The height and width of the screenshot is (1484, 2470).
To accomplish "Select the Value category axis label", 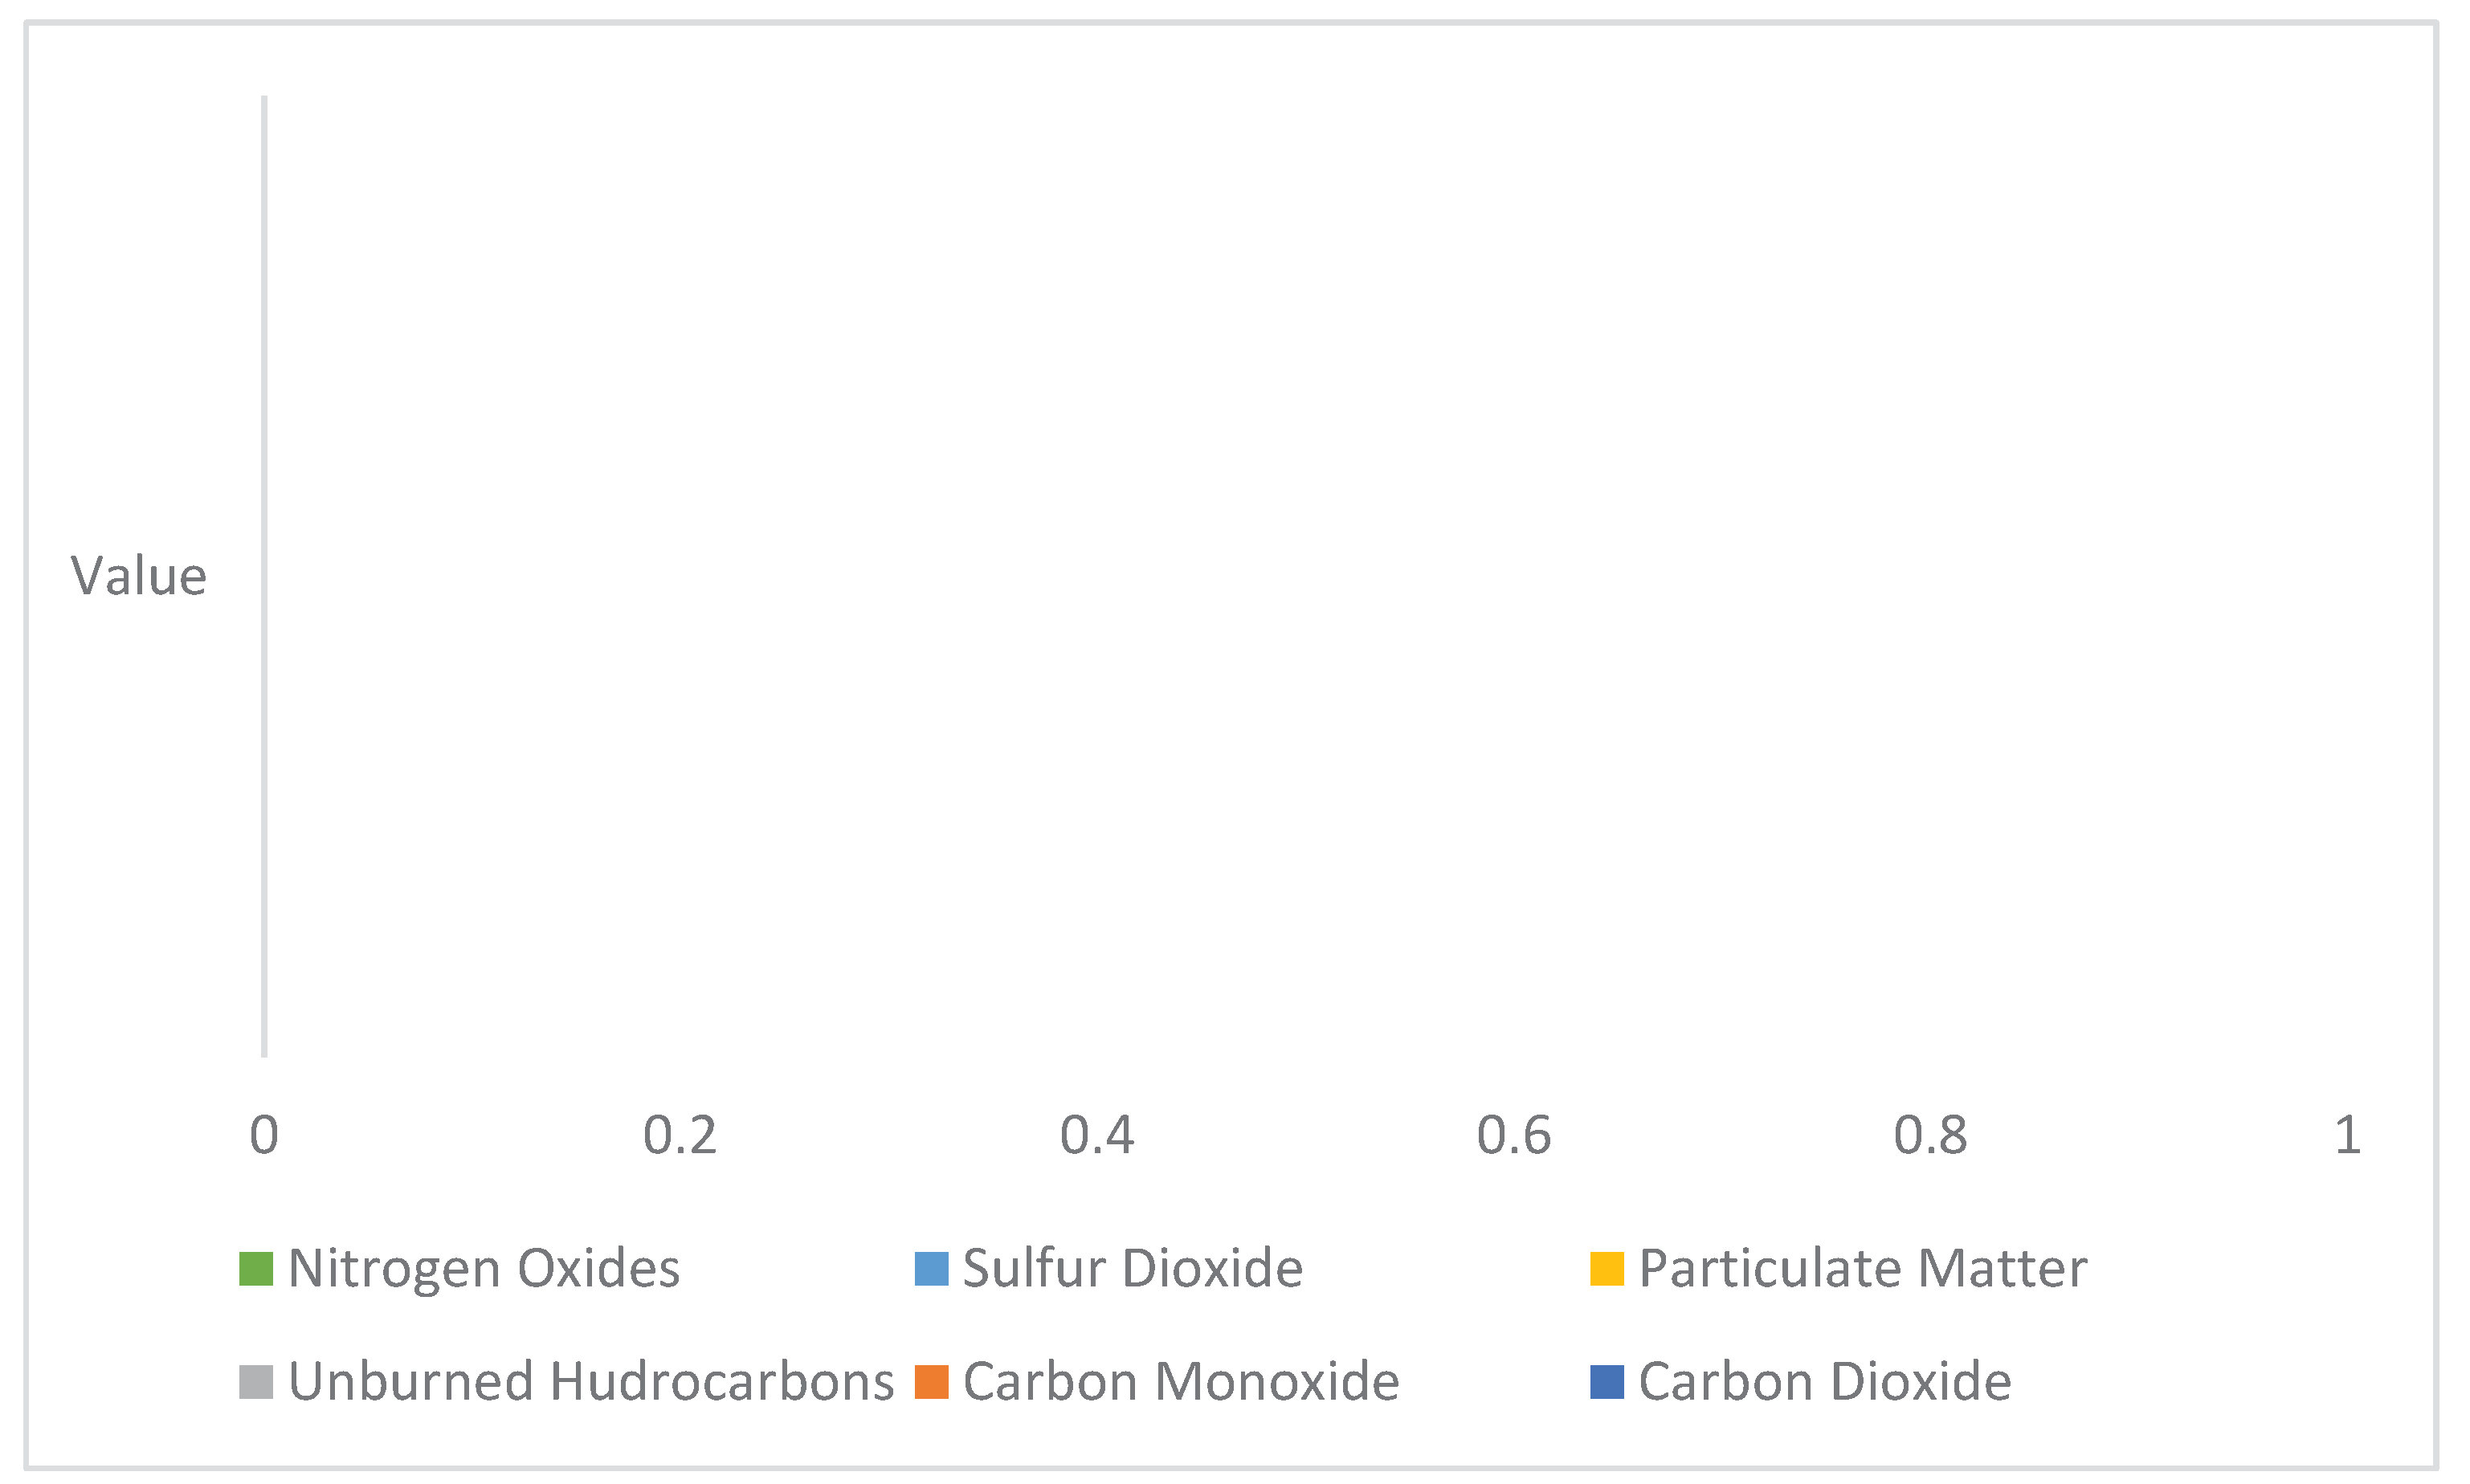I will coord(138,577).
